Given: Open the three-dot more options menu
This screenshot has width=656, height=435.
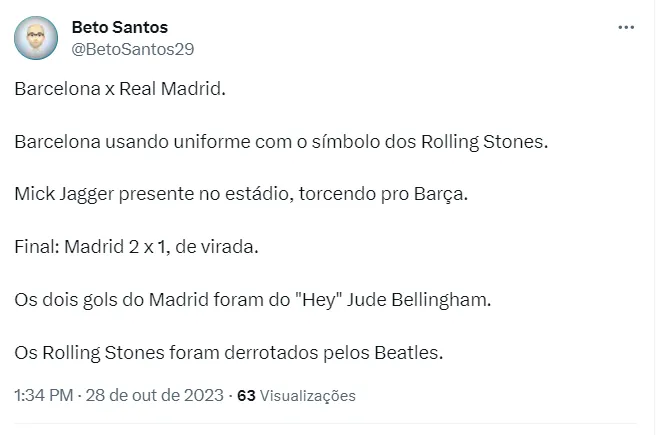Looking at the screenshot, I should click(626, 29).
